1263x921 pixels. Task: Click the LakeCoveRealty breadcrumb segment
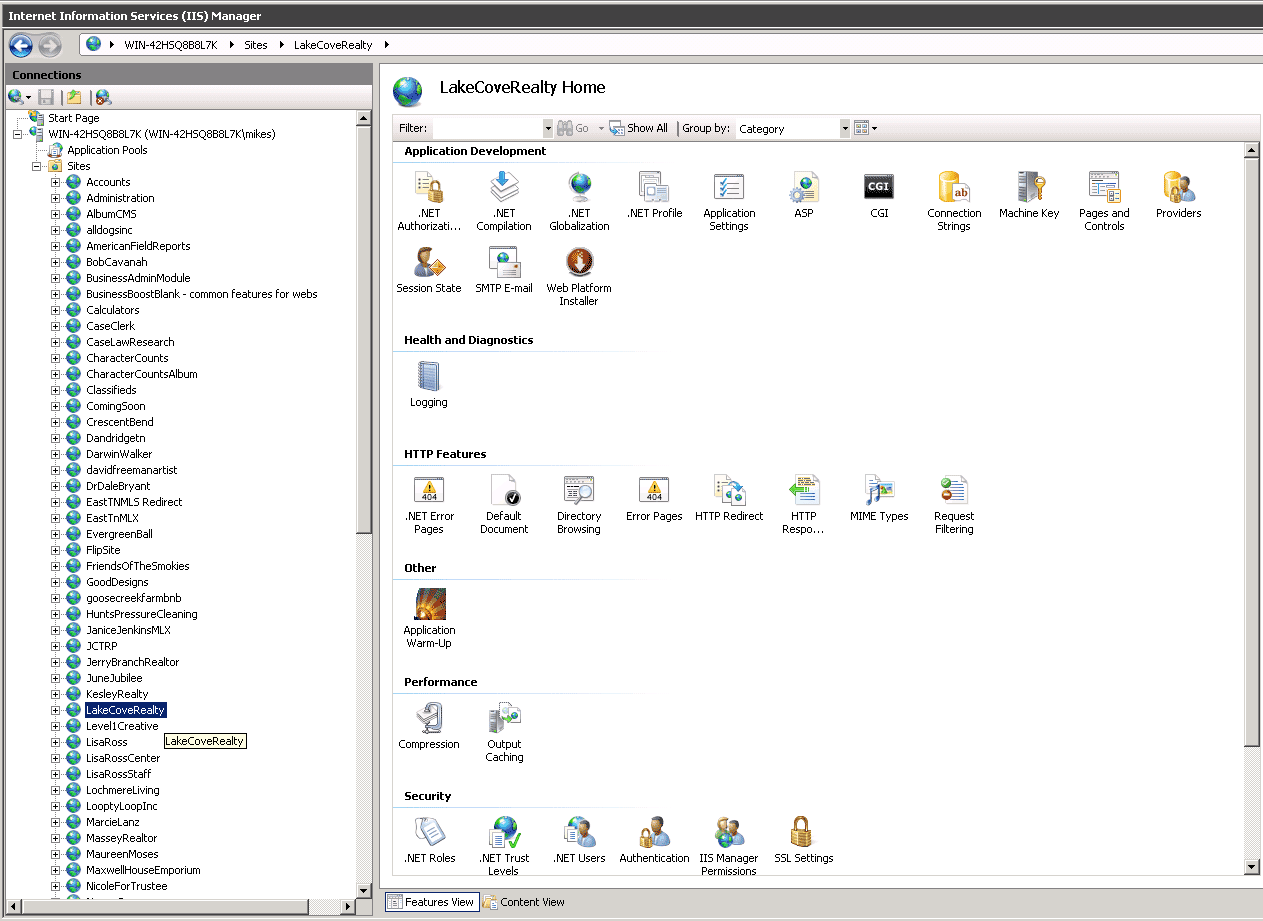click(x=333, y=45)
